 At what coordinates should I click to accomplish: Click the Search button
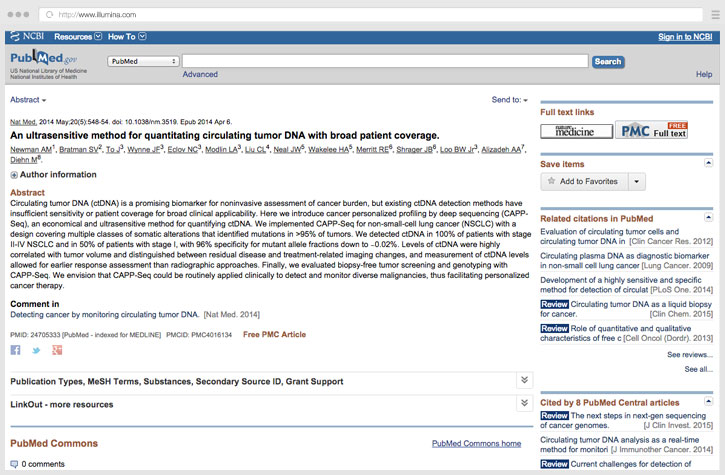608,61
